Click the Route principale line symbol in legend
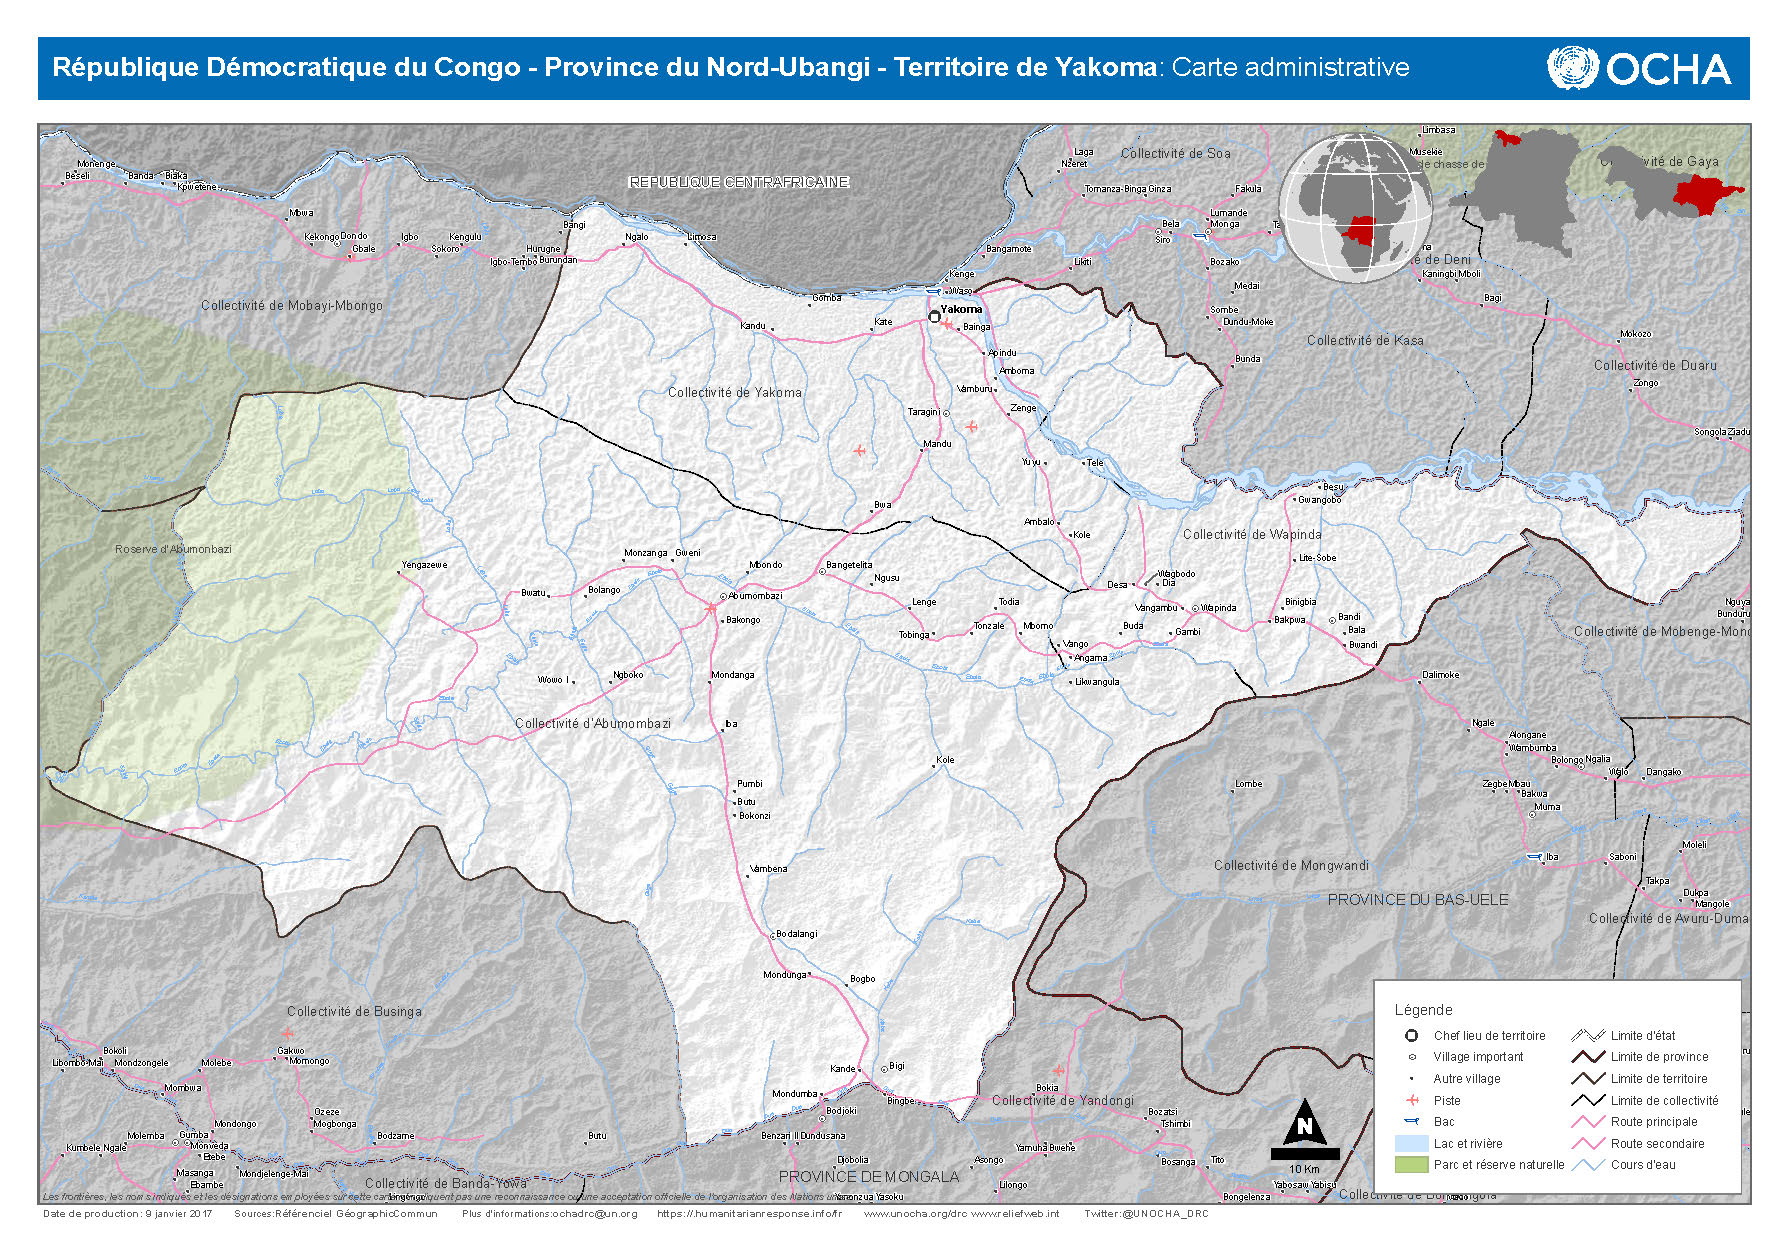 (x=1587, y=1122)
